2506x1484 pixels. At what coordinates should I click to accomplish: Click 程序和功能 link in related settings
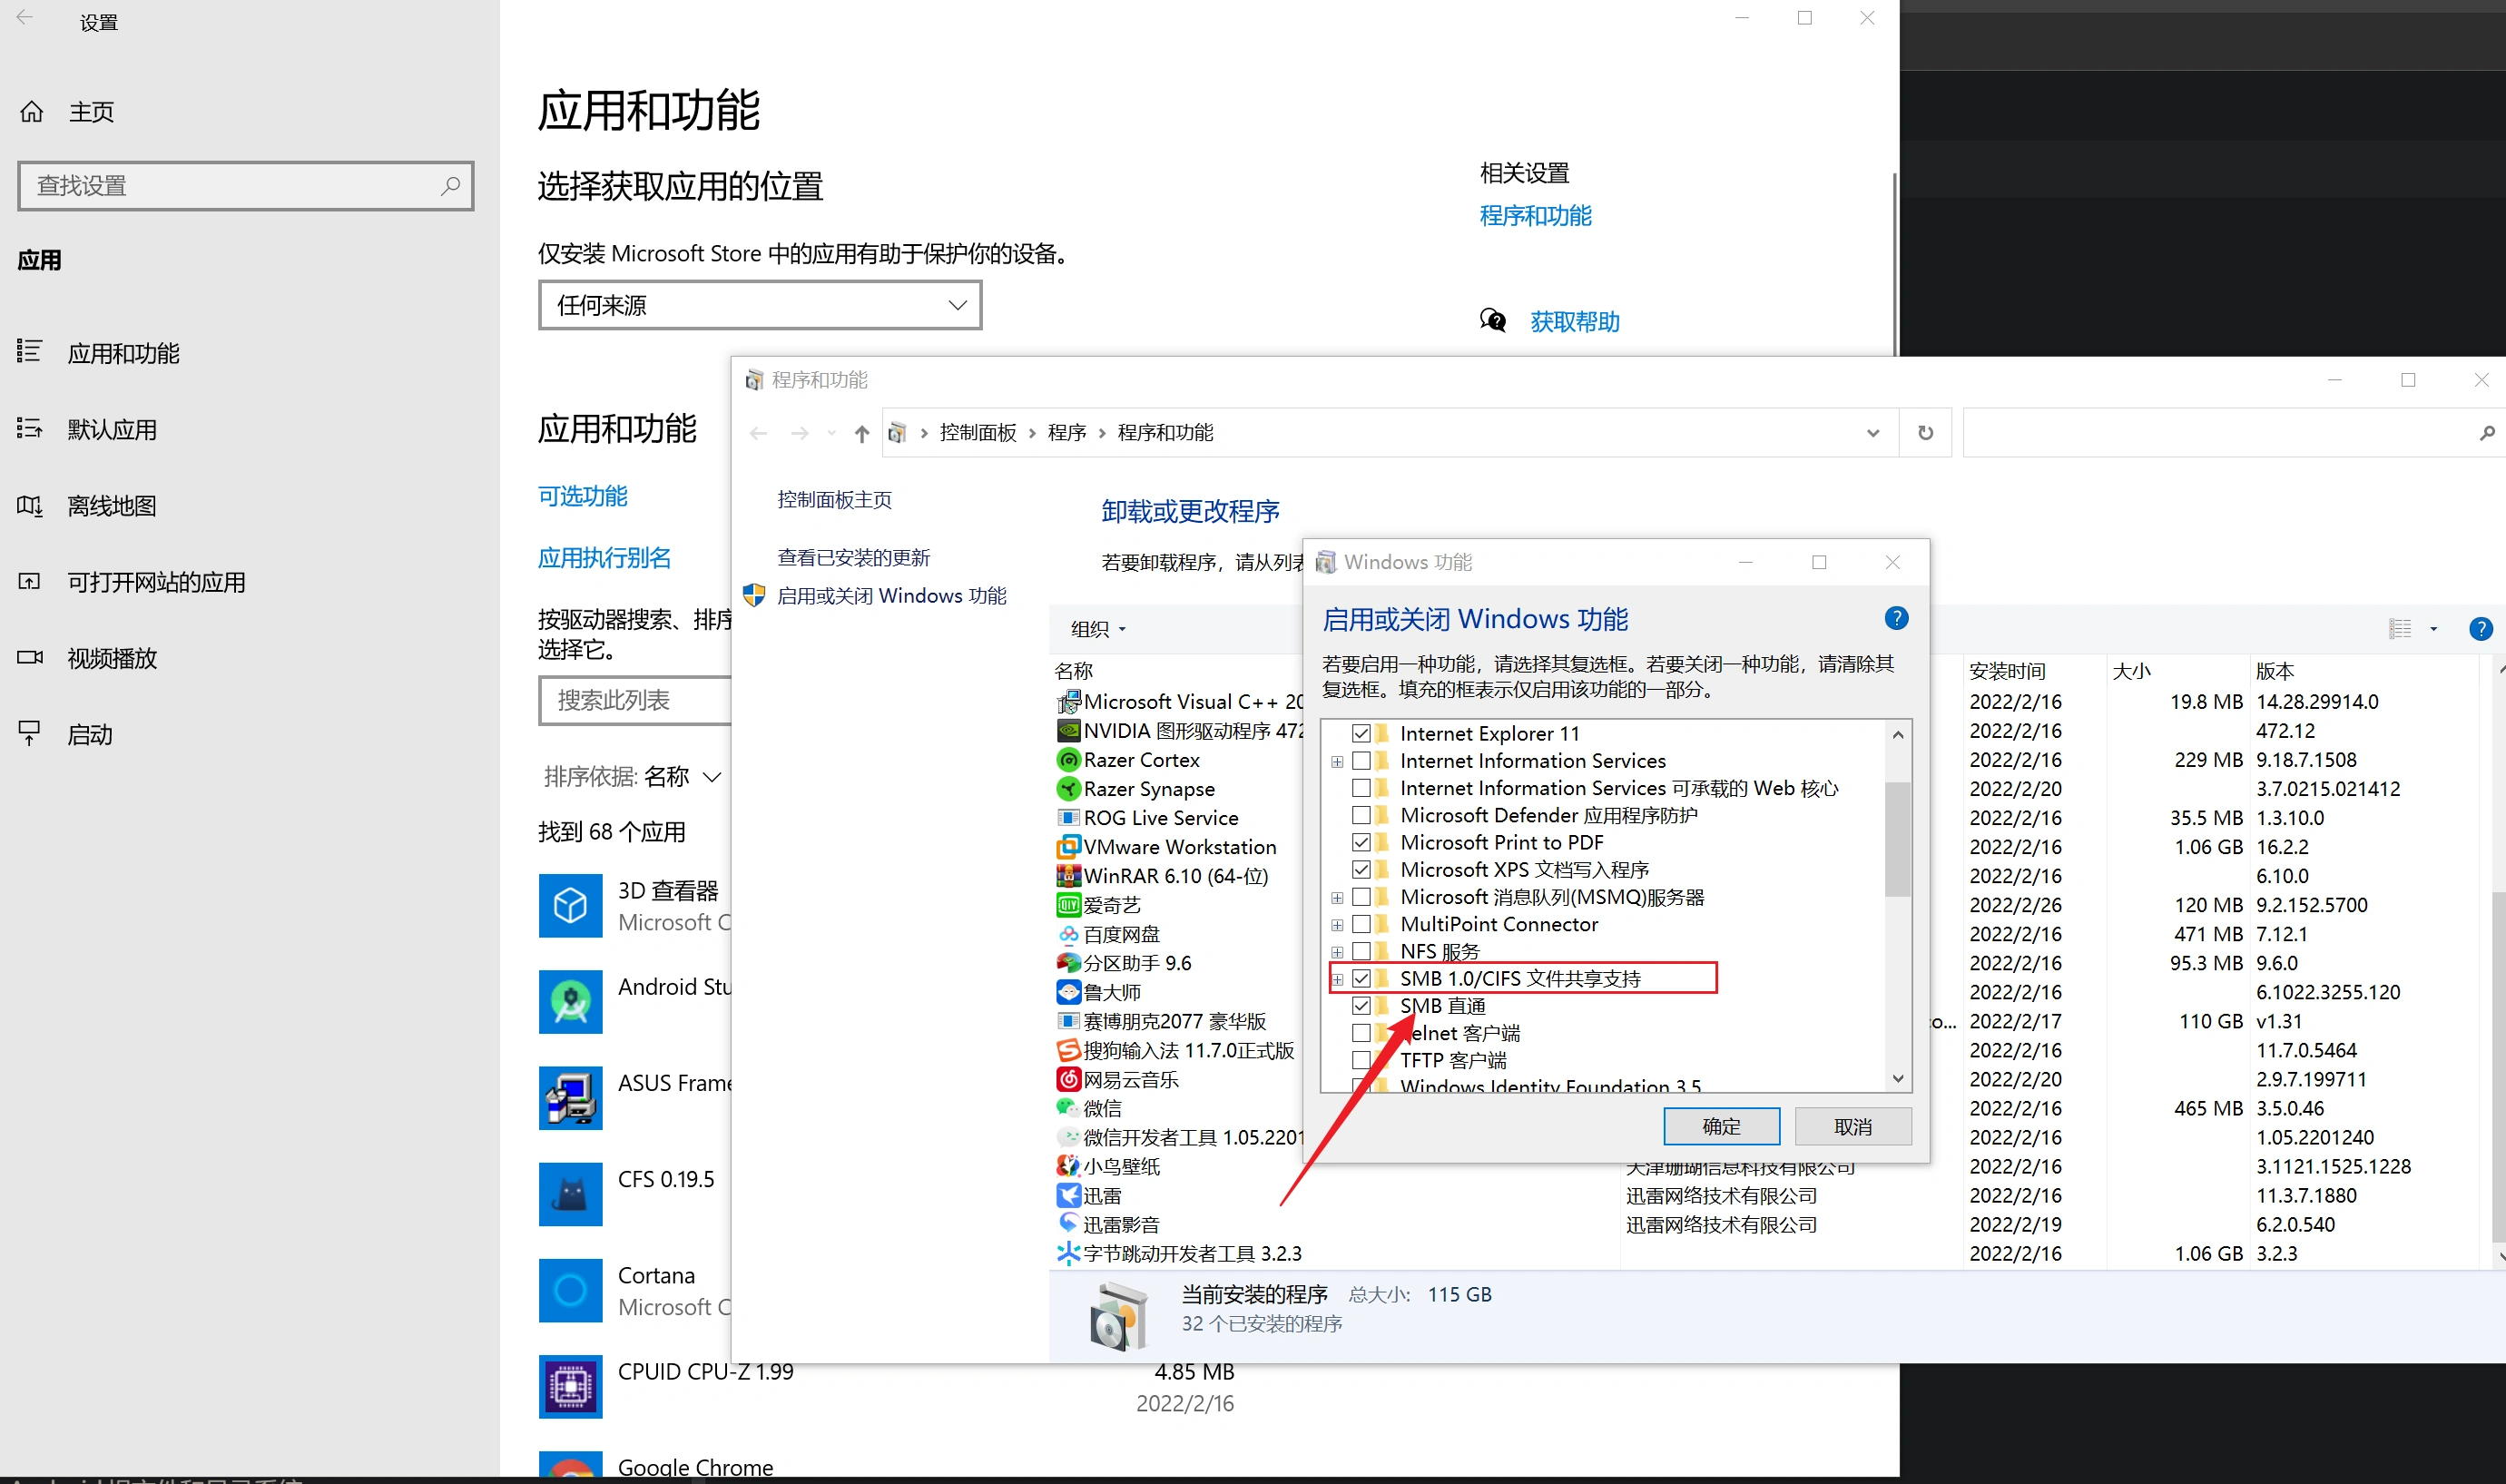pyautogui.click(x=1535, y=215)
